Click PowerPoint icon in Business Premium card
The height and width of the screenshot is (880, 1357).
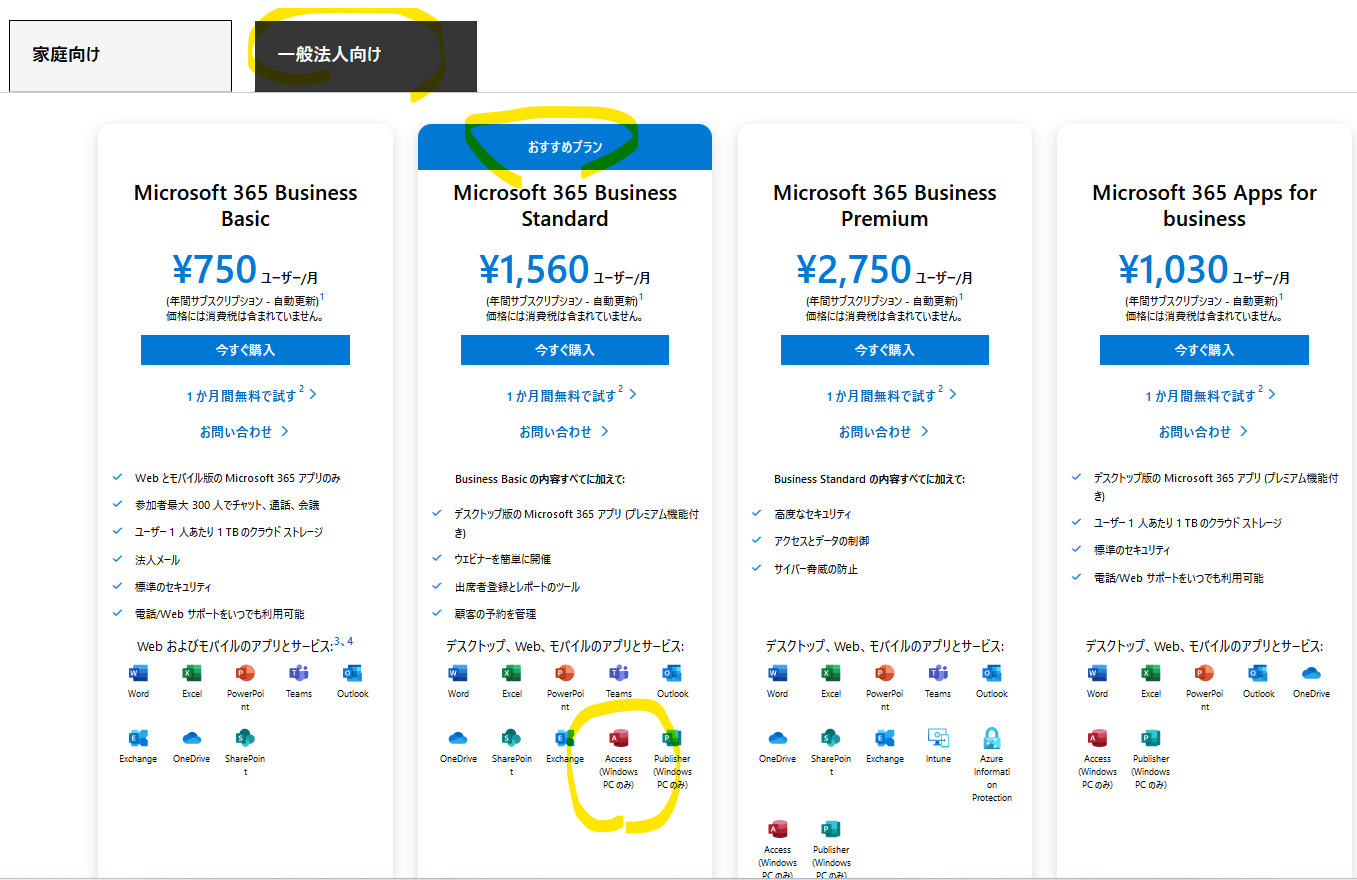point(884,673)
